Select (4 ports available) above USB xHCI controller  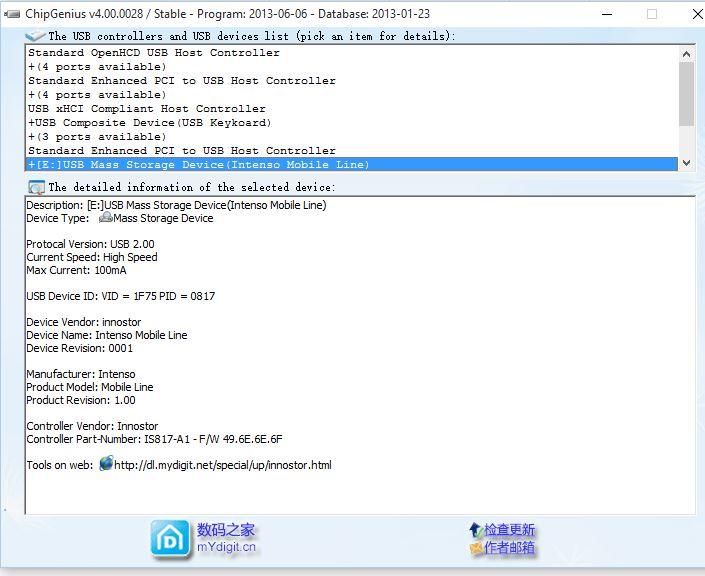tap(352, 94)
